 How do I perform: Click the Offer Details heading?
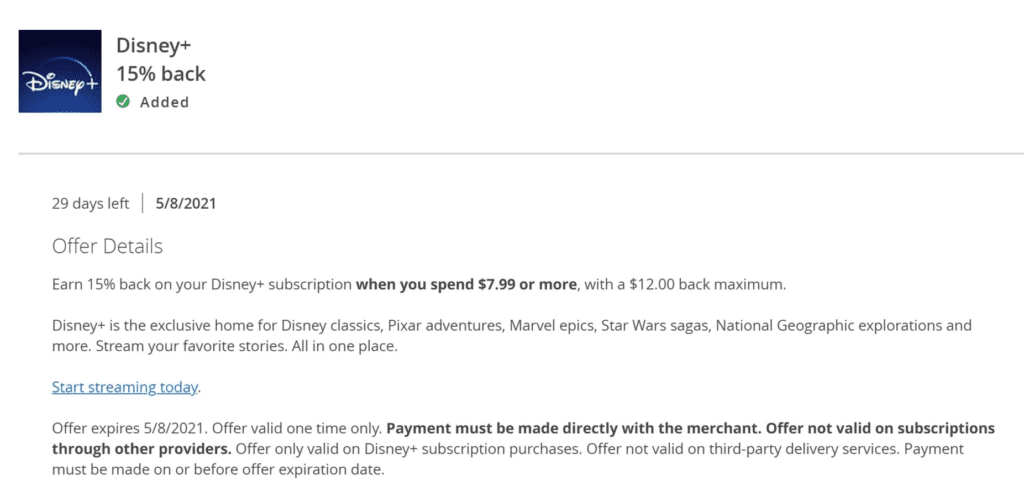click(108, 247)
